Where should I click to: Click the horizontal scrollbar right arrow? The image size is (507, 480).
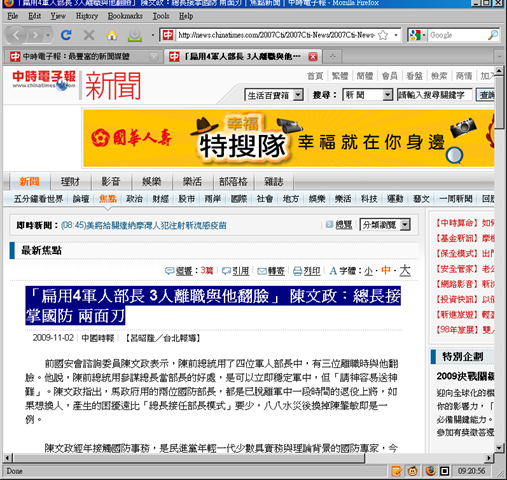point(489,458)
